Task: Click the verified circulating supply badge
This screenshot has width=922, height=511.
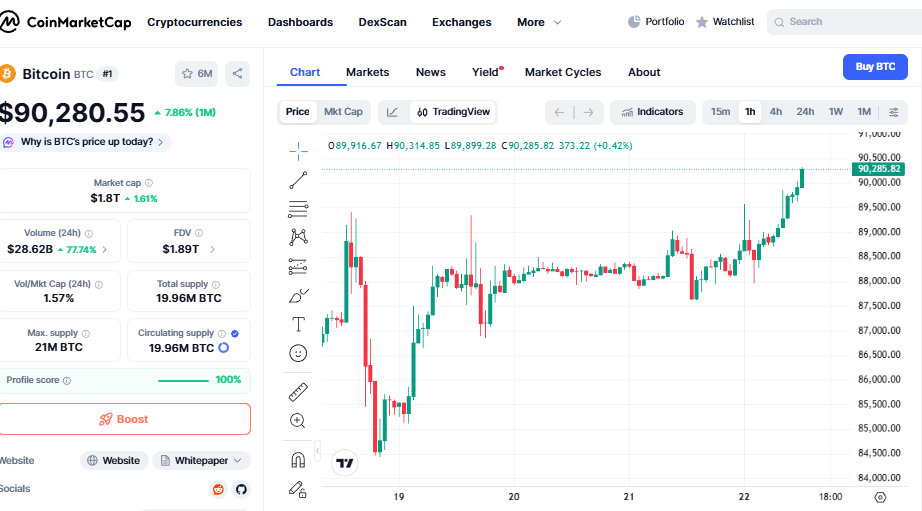Action: pos(235,333)
